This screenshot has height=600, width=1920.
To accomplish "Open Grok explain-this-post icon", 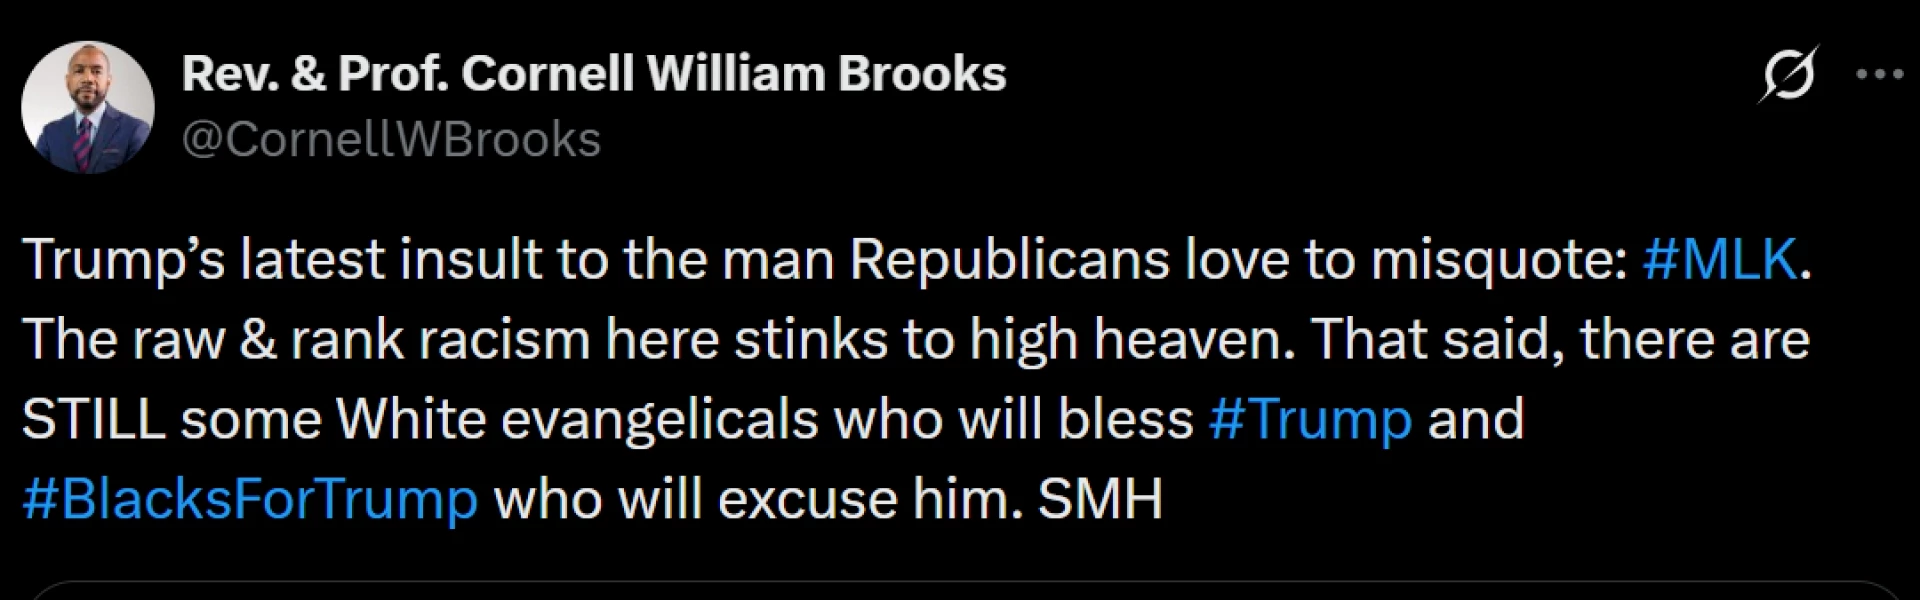I will (x=1788, y=75).
